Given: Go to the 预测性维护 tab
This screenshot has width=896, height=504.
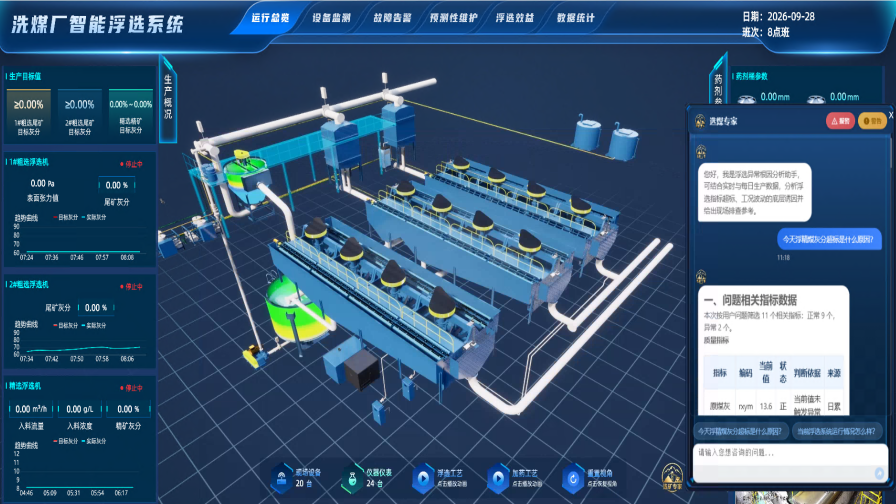Looking at the screenshot, I should (454, 18).
